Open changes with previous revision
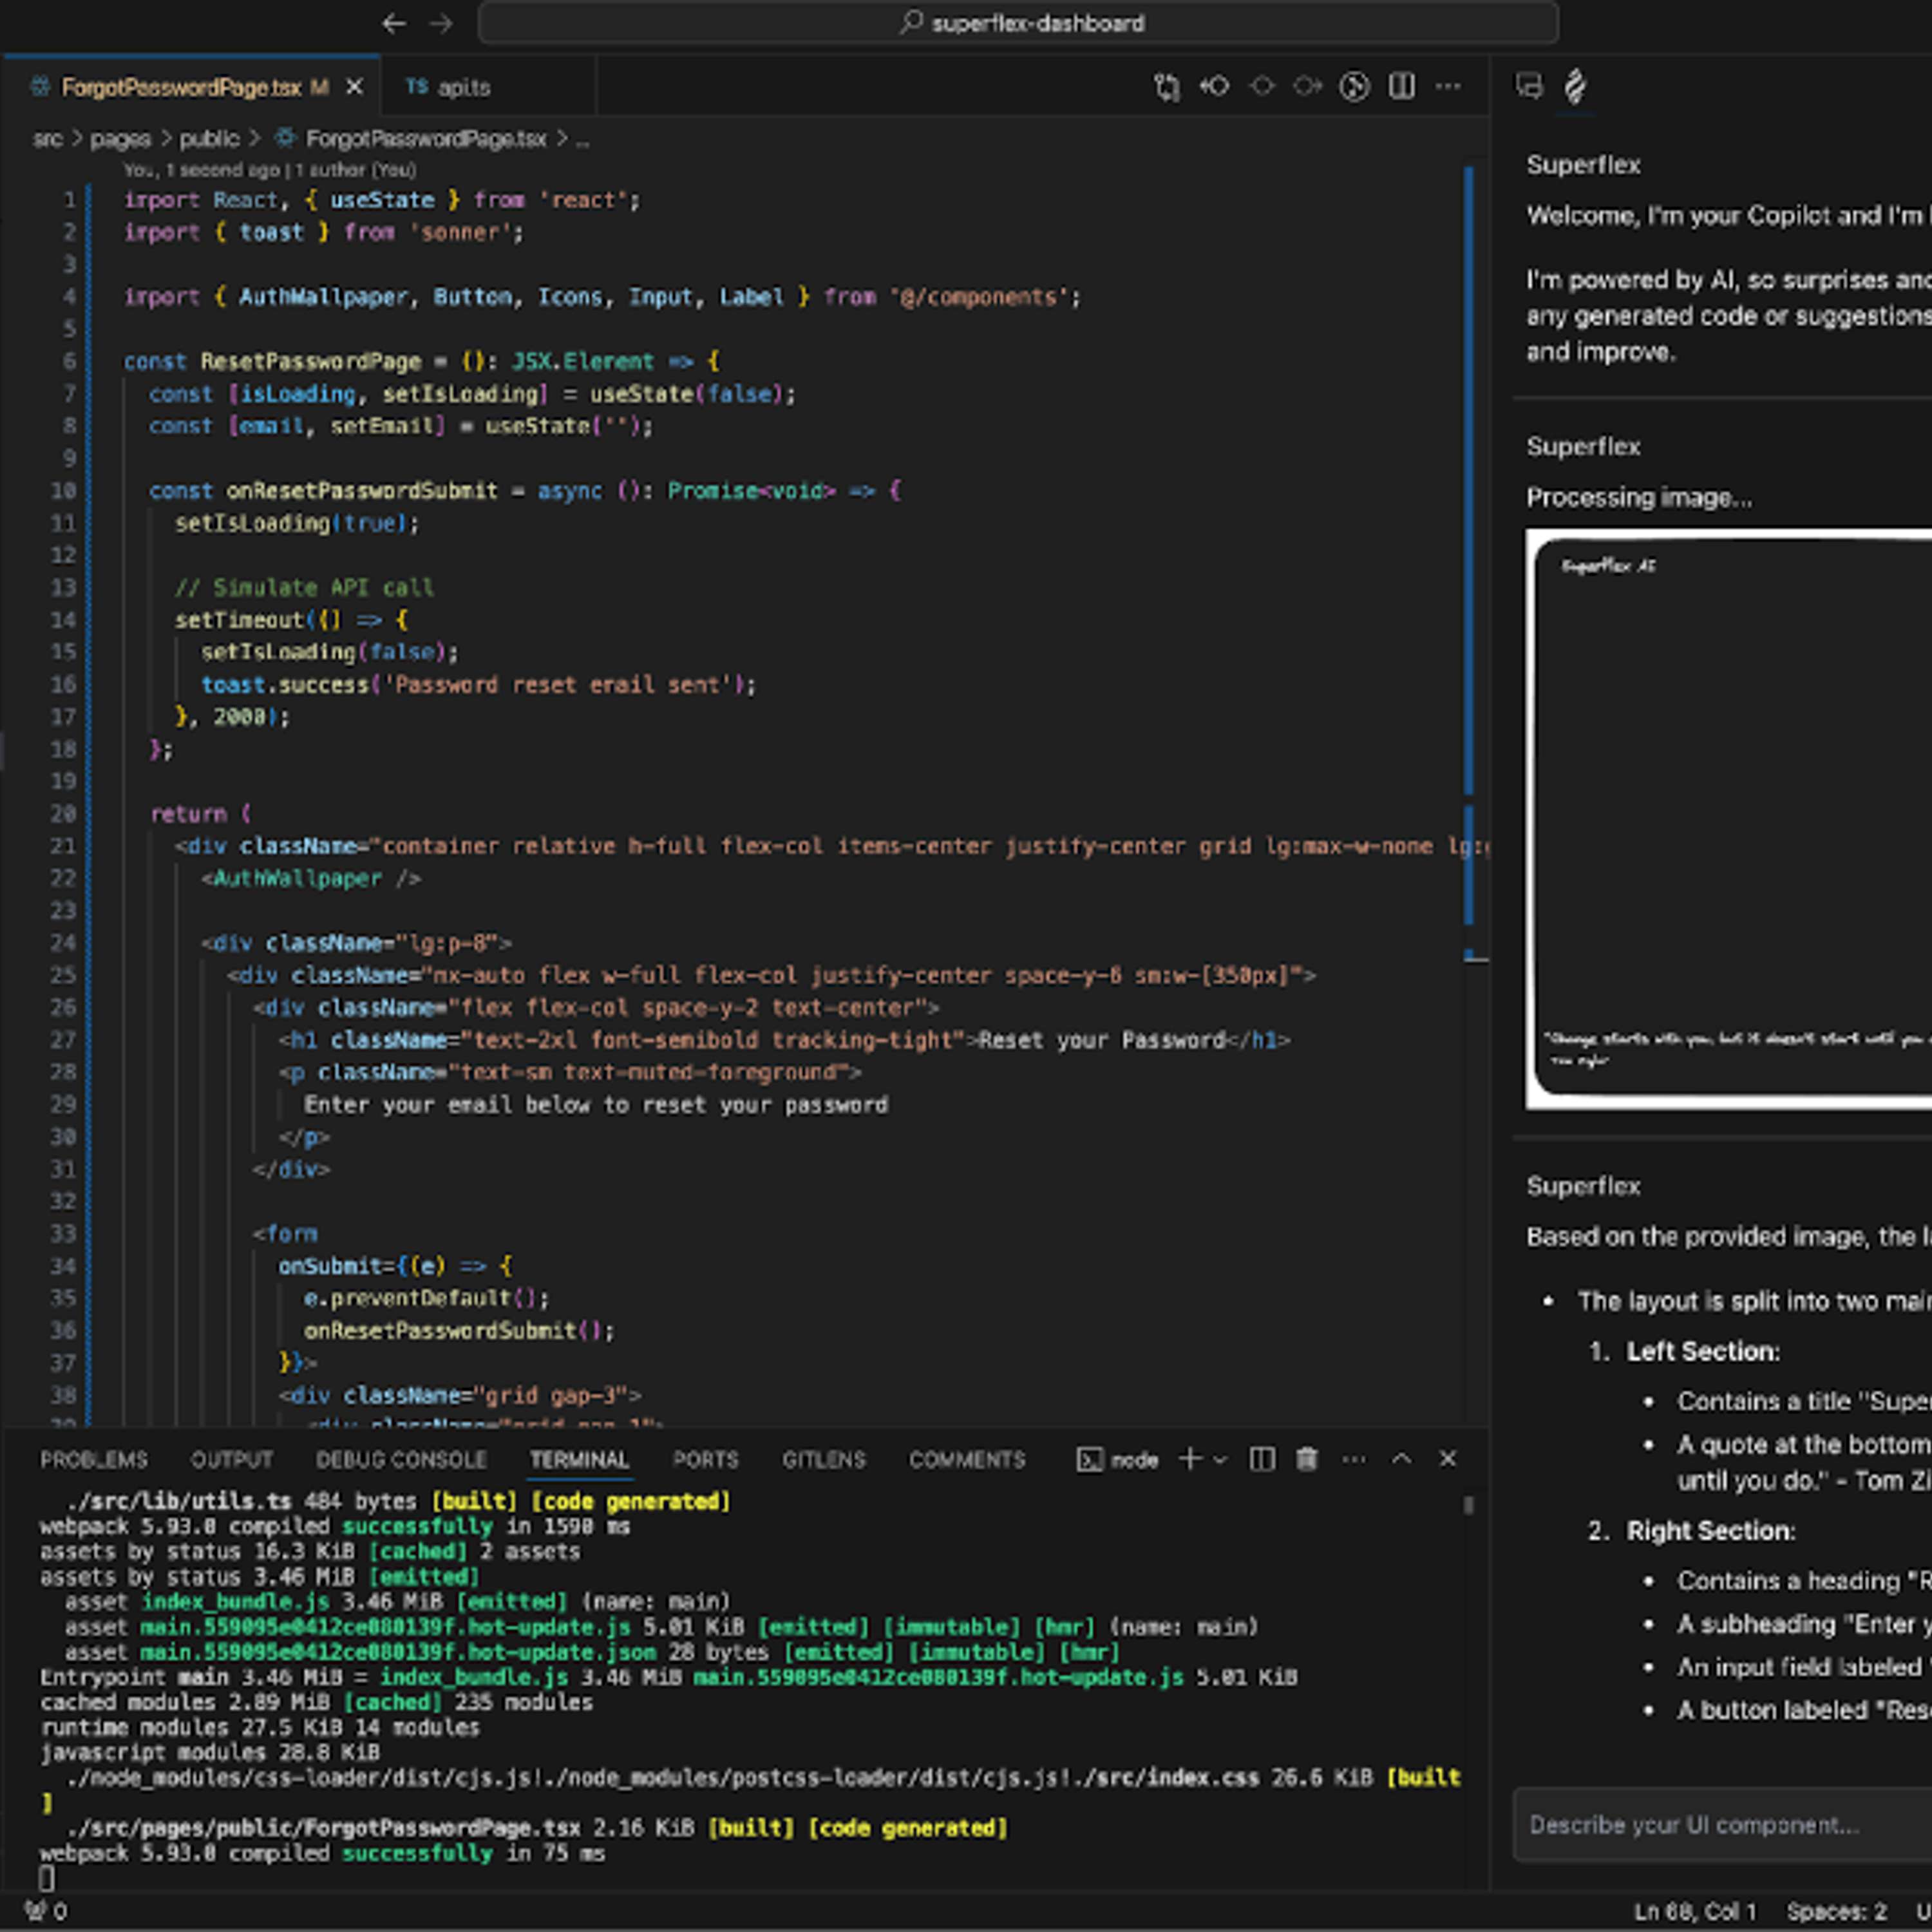 pos(1214,87)
